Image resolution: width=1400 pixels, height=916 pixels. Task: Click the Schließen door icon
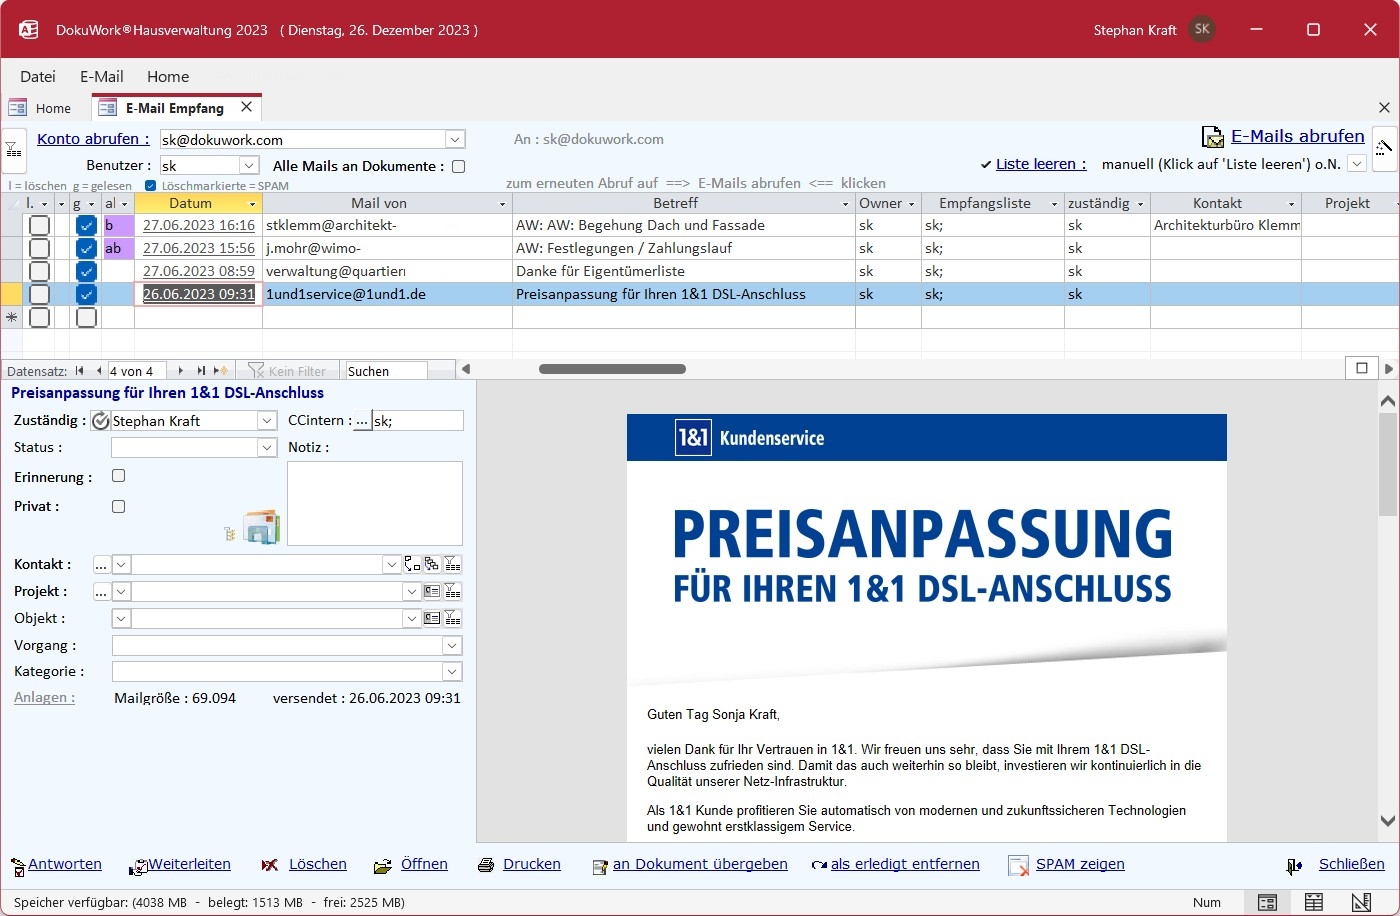click(x=1294, y=866)
